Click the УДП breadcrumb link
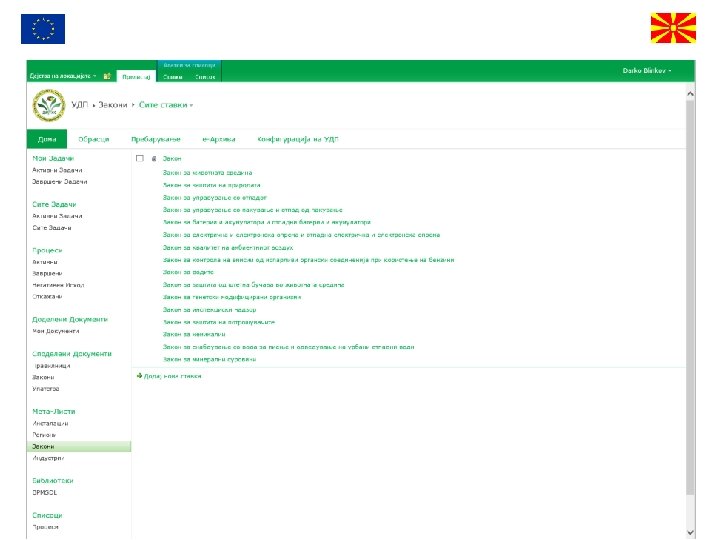 (x=79, y=105)
